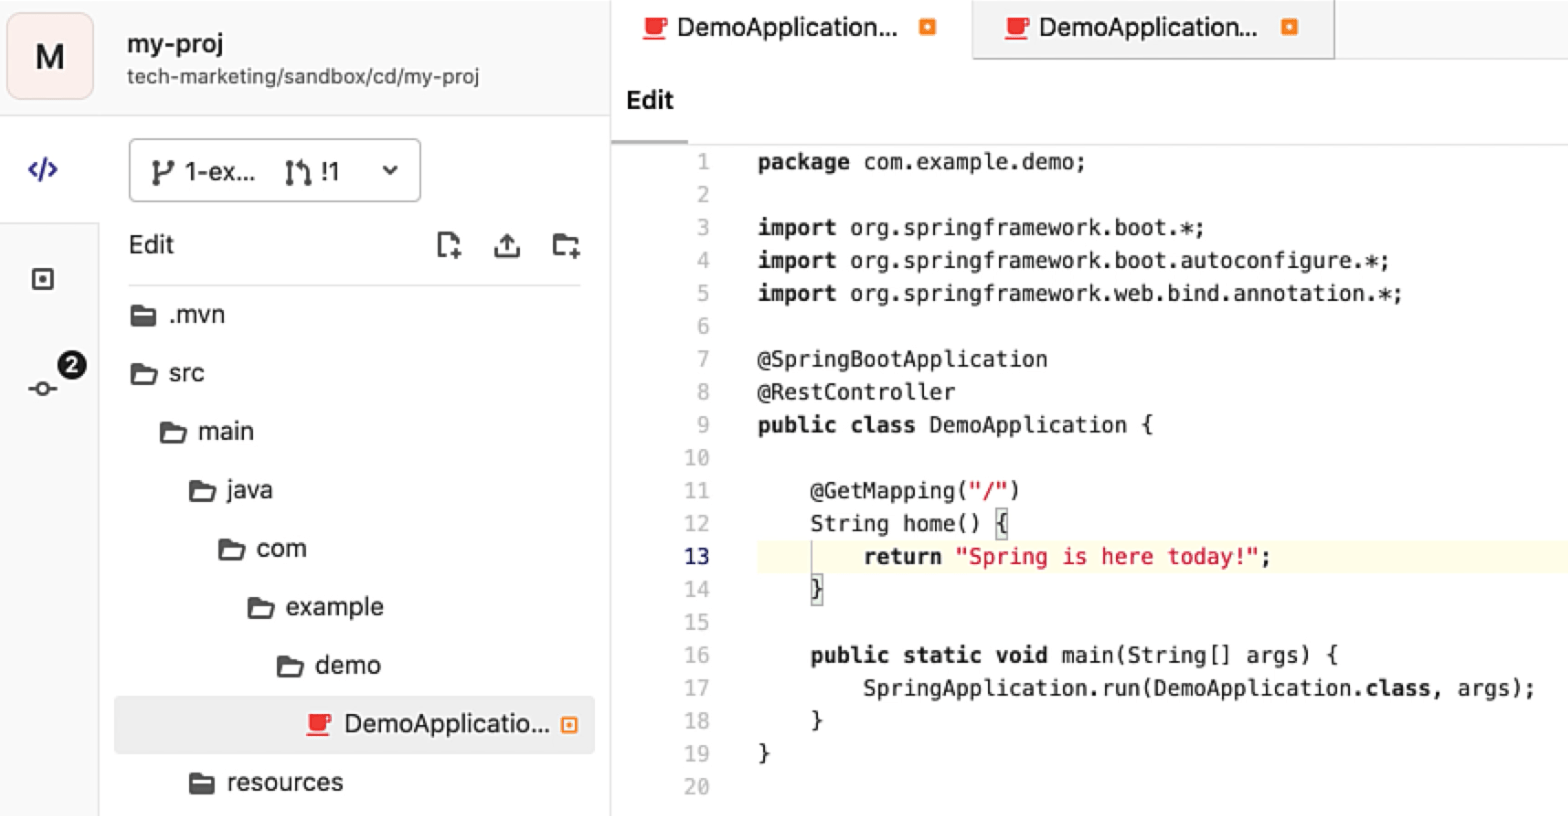Open the branch selector dropdown chevron
The height and width of the screenshot is (816, 1568).
[x=390, y=171]
